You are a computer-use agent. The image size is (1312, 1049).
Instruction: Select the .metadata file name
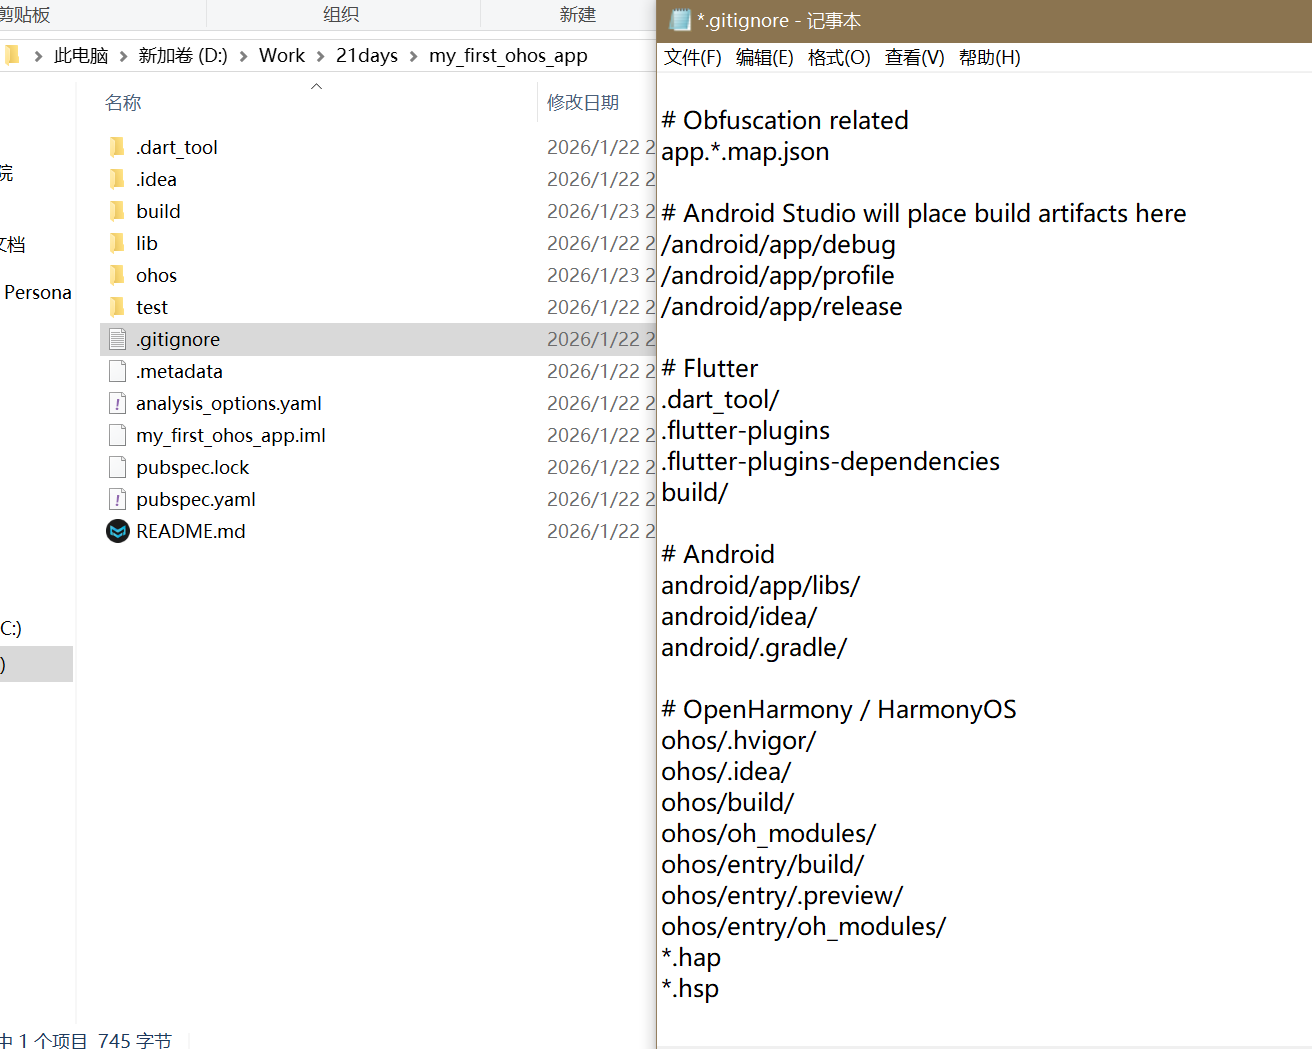[179, 371]
